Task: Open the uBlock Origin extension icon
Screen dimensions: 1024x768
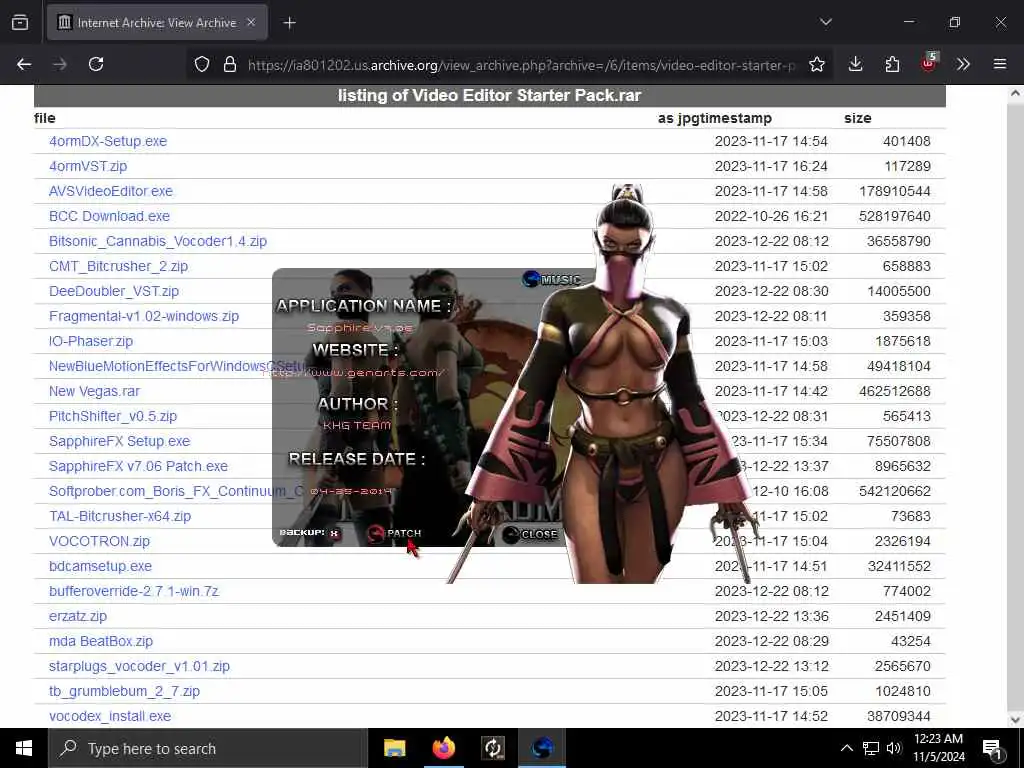Action: [928, 63]
